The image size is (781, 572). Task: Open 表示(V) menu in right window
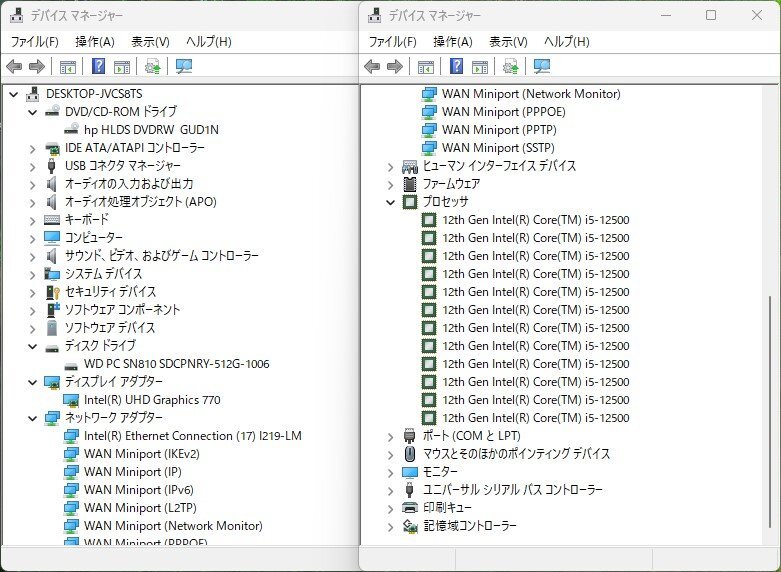508,42
